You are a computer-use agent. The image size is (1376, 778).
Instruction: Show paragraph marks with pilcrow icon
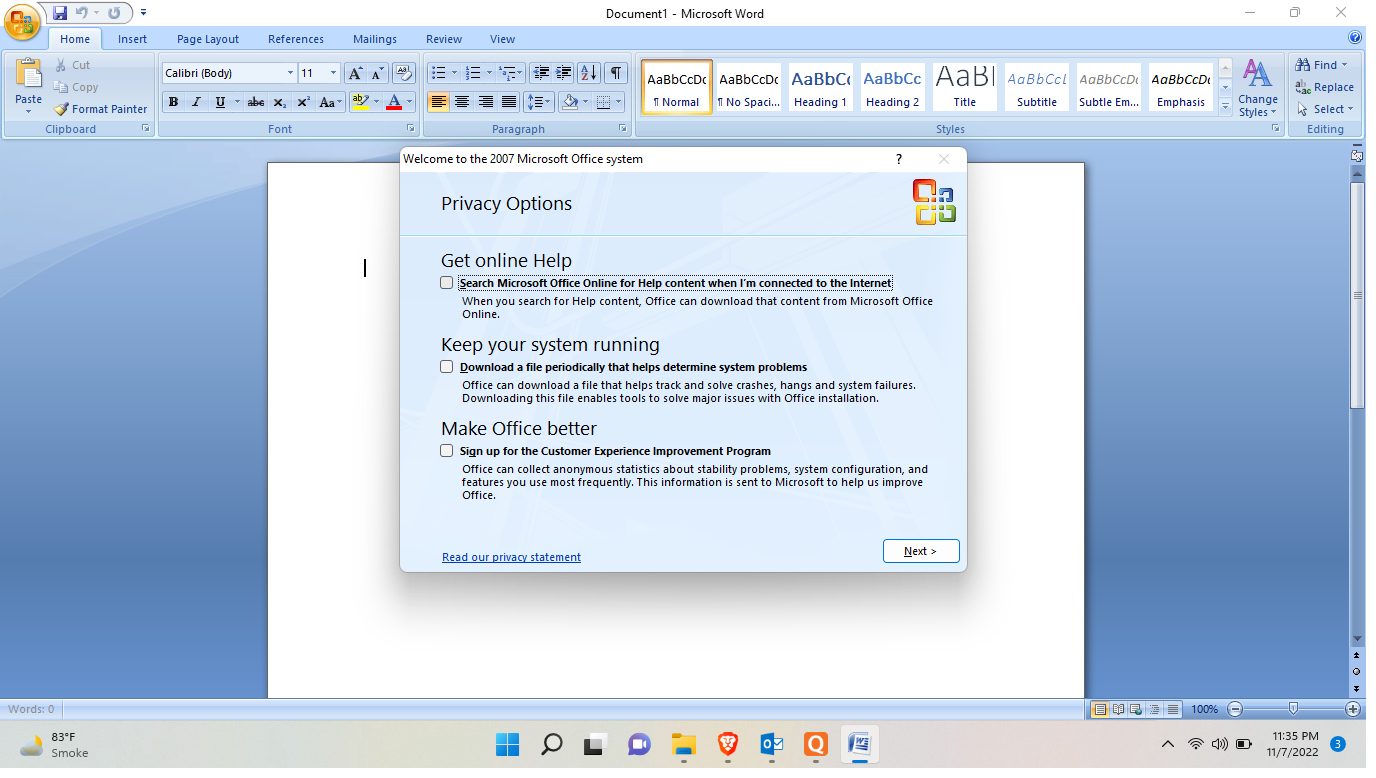pos(616,73)
